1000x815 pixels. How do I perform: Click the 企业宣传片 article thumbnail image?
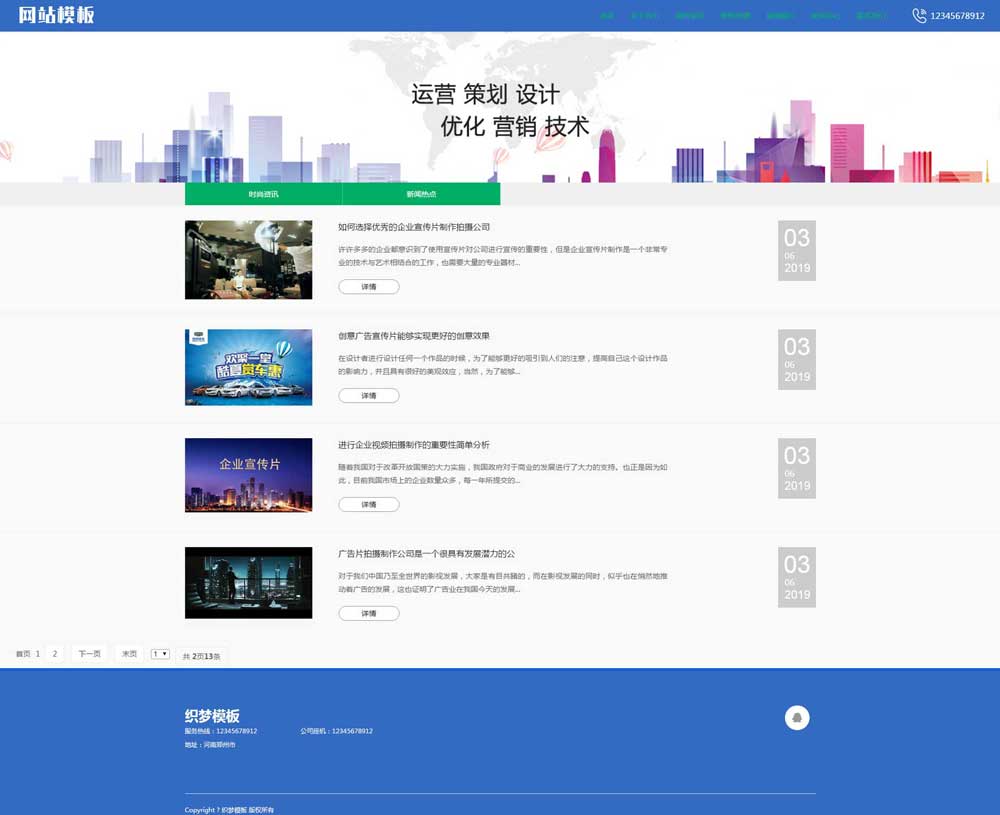tap(248, 474)
